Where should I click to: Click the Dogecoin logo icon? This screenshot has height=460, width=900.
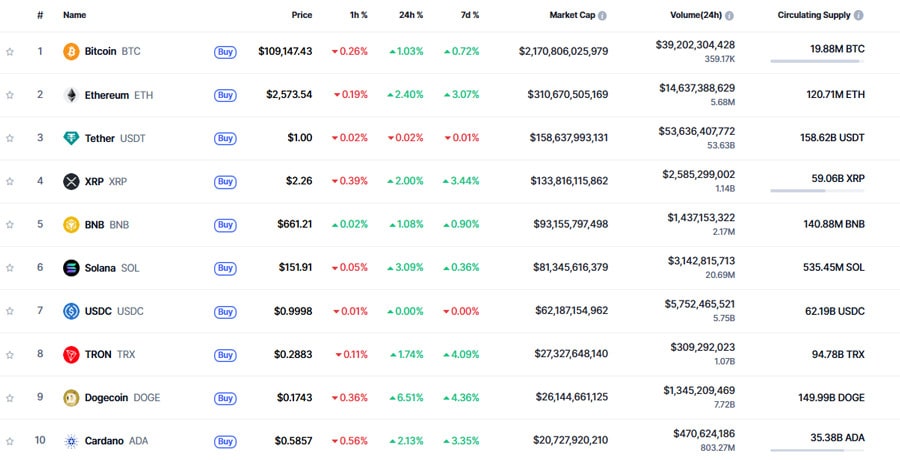tap(71, 398)
